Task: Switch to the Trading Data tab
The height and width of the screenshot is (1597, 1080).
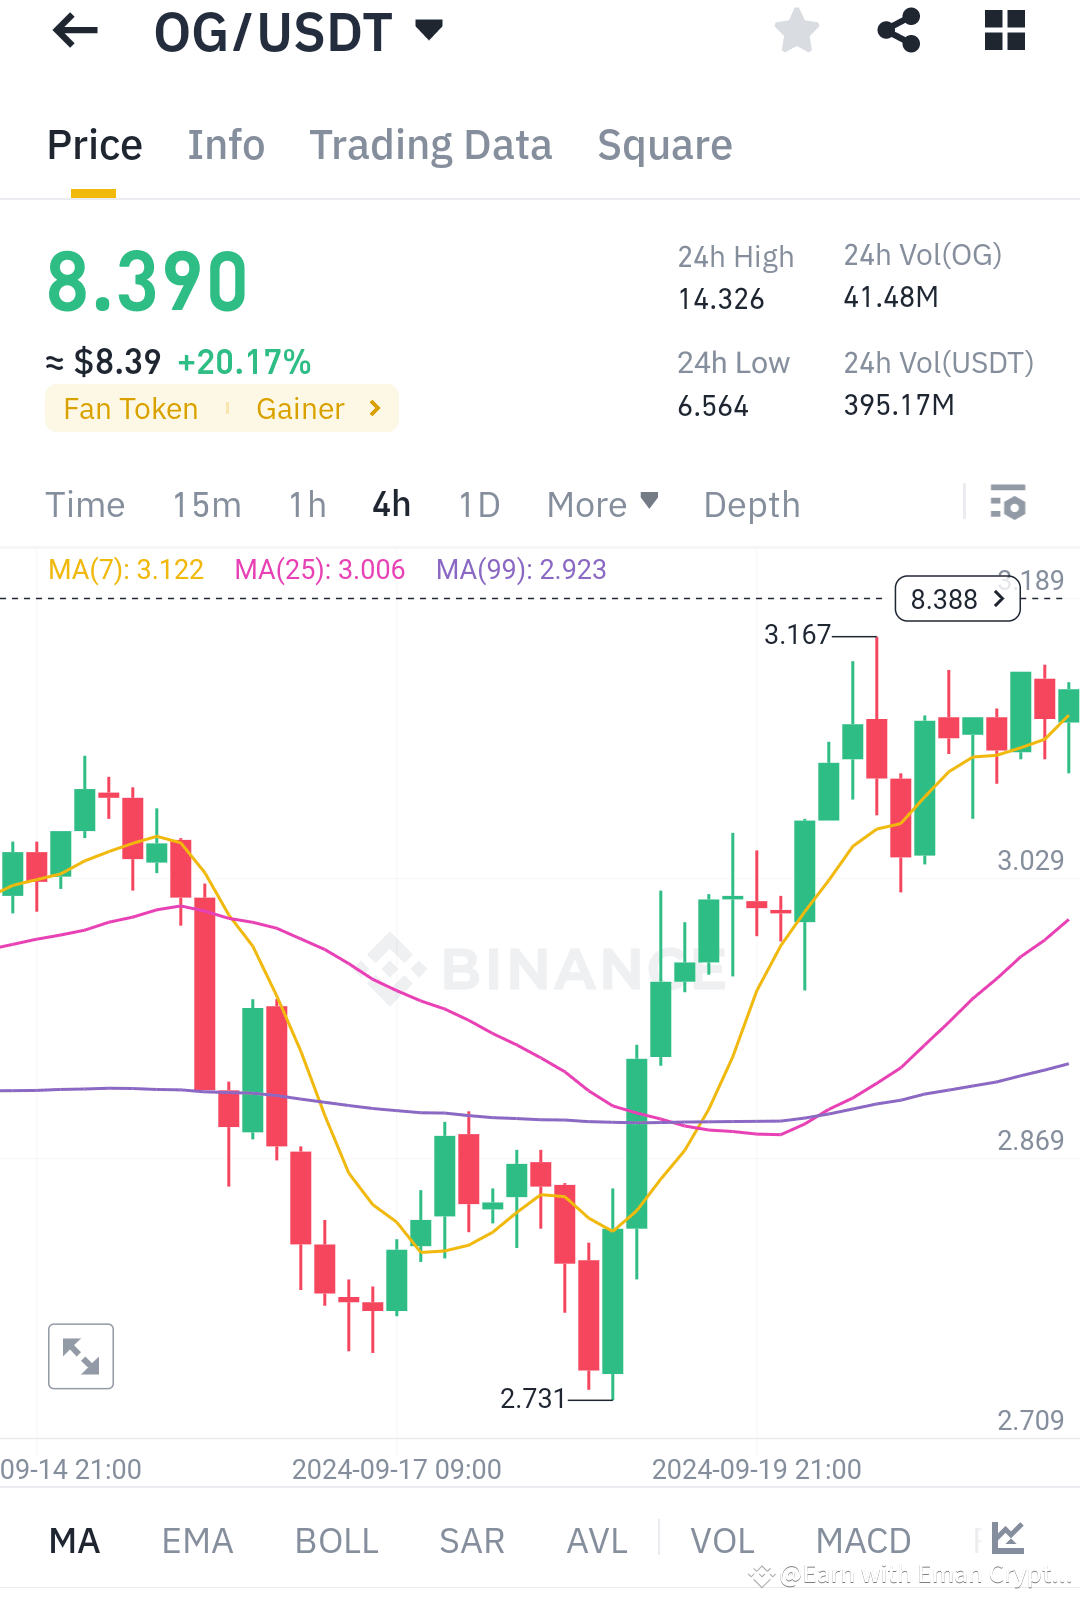Action: tap(431, 145)
